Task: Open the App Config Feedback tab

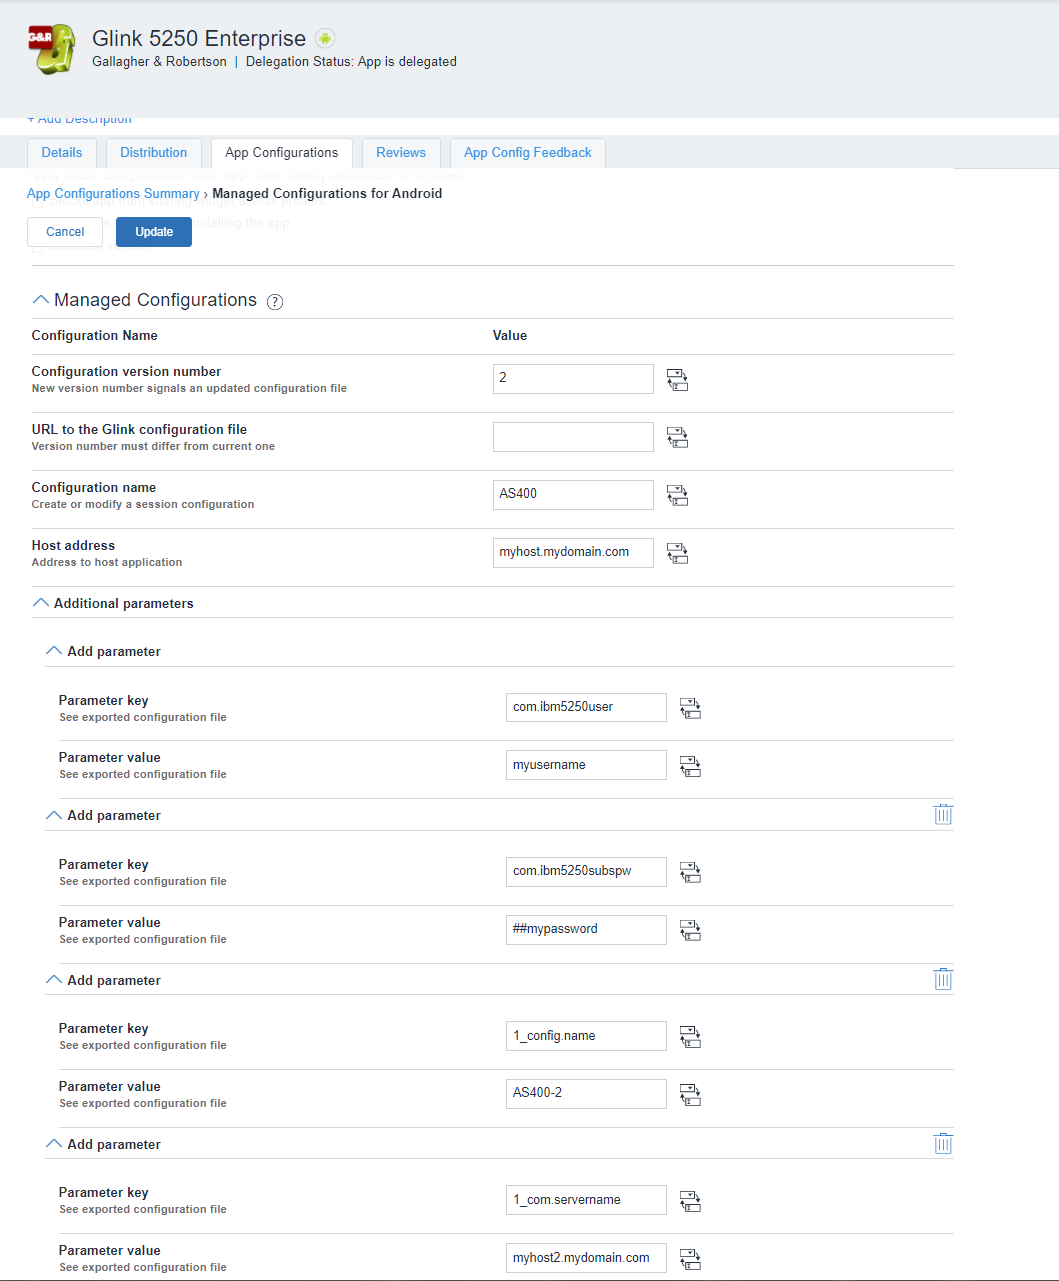Action: point(527,153)
